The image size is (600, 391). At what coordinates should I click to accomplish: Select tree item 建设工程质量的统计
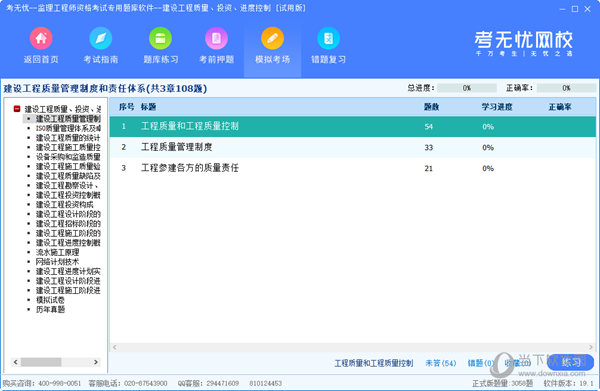(68, 138)
